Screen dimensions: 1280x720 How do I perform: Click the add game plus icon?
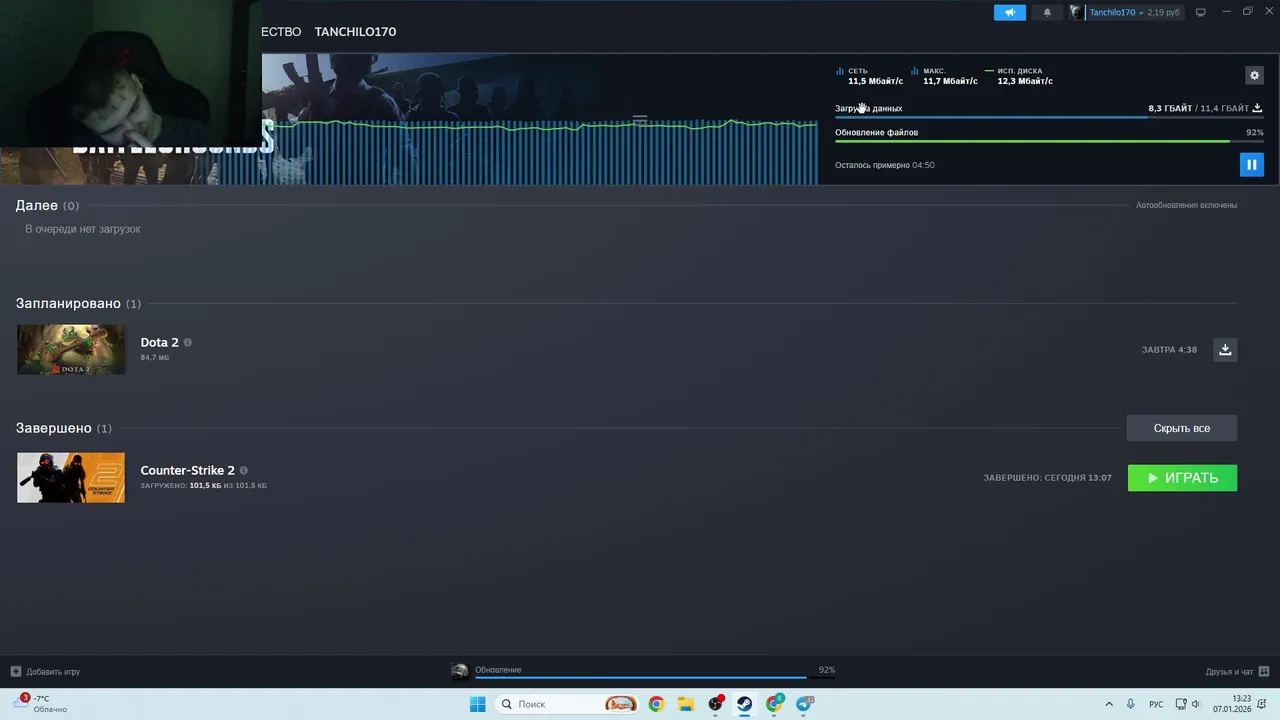click(x=15, y=672)
